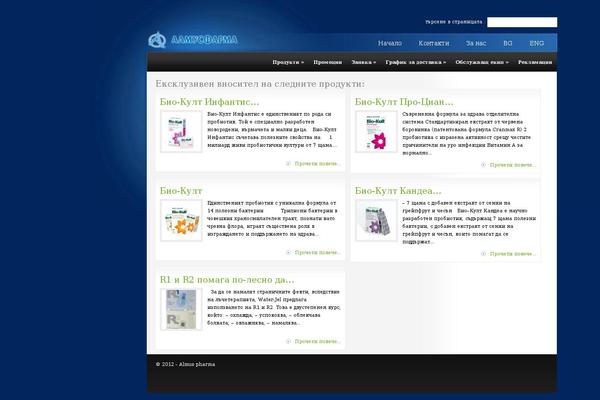The image size is (600, 400).
Task: Open the Био-Култ Кандеа heading link
Action: point(398,191)
